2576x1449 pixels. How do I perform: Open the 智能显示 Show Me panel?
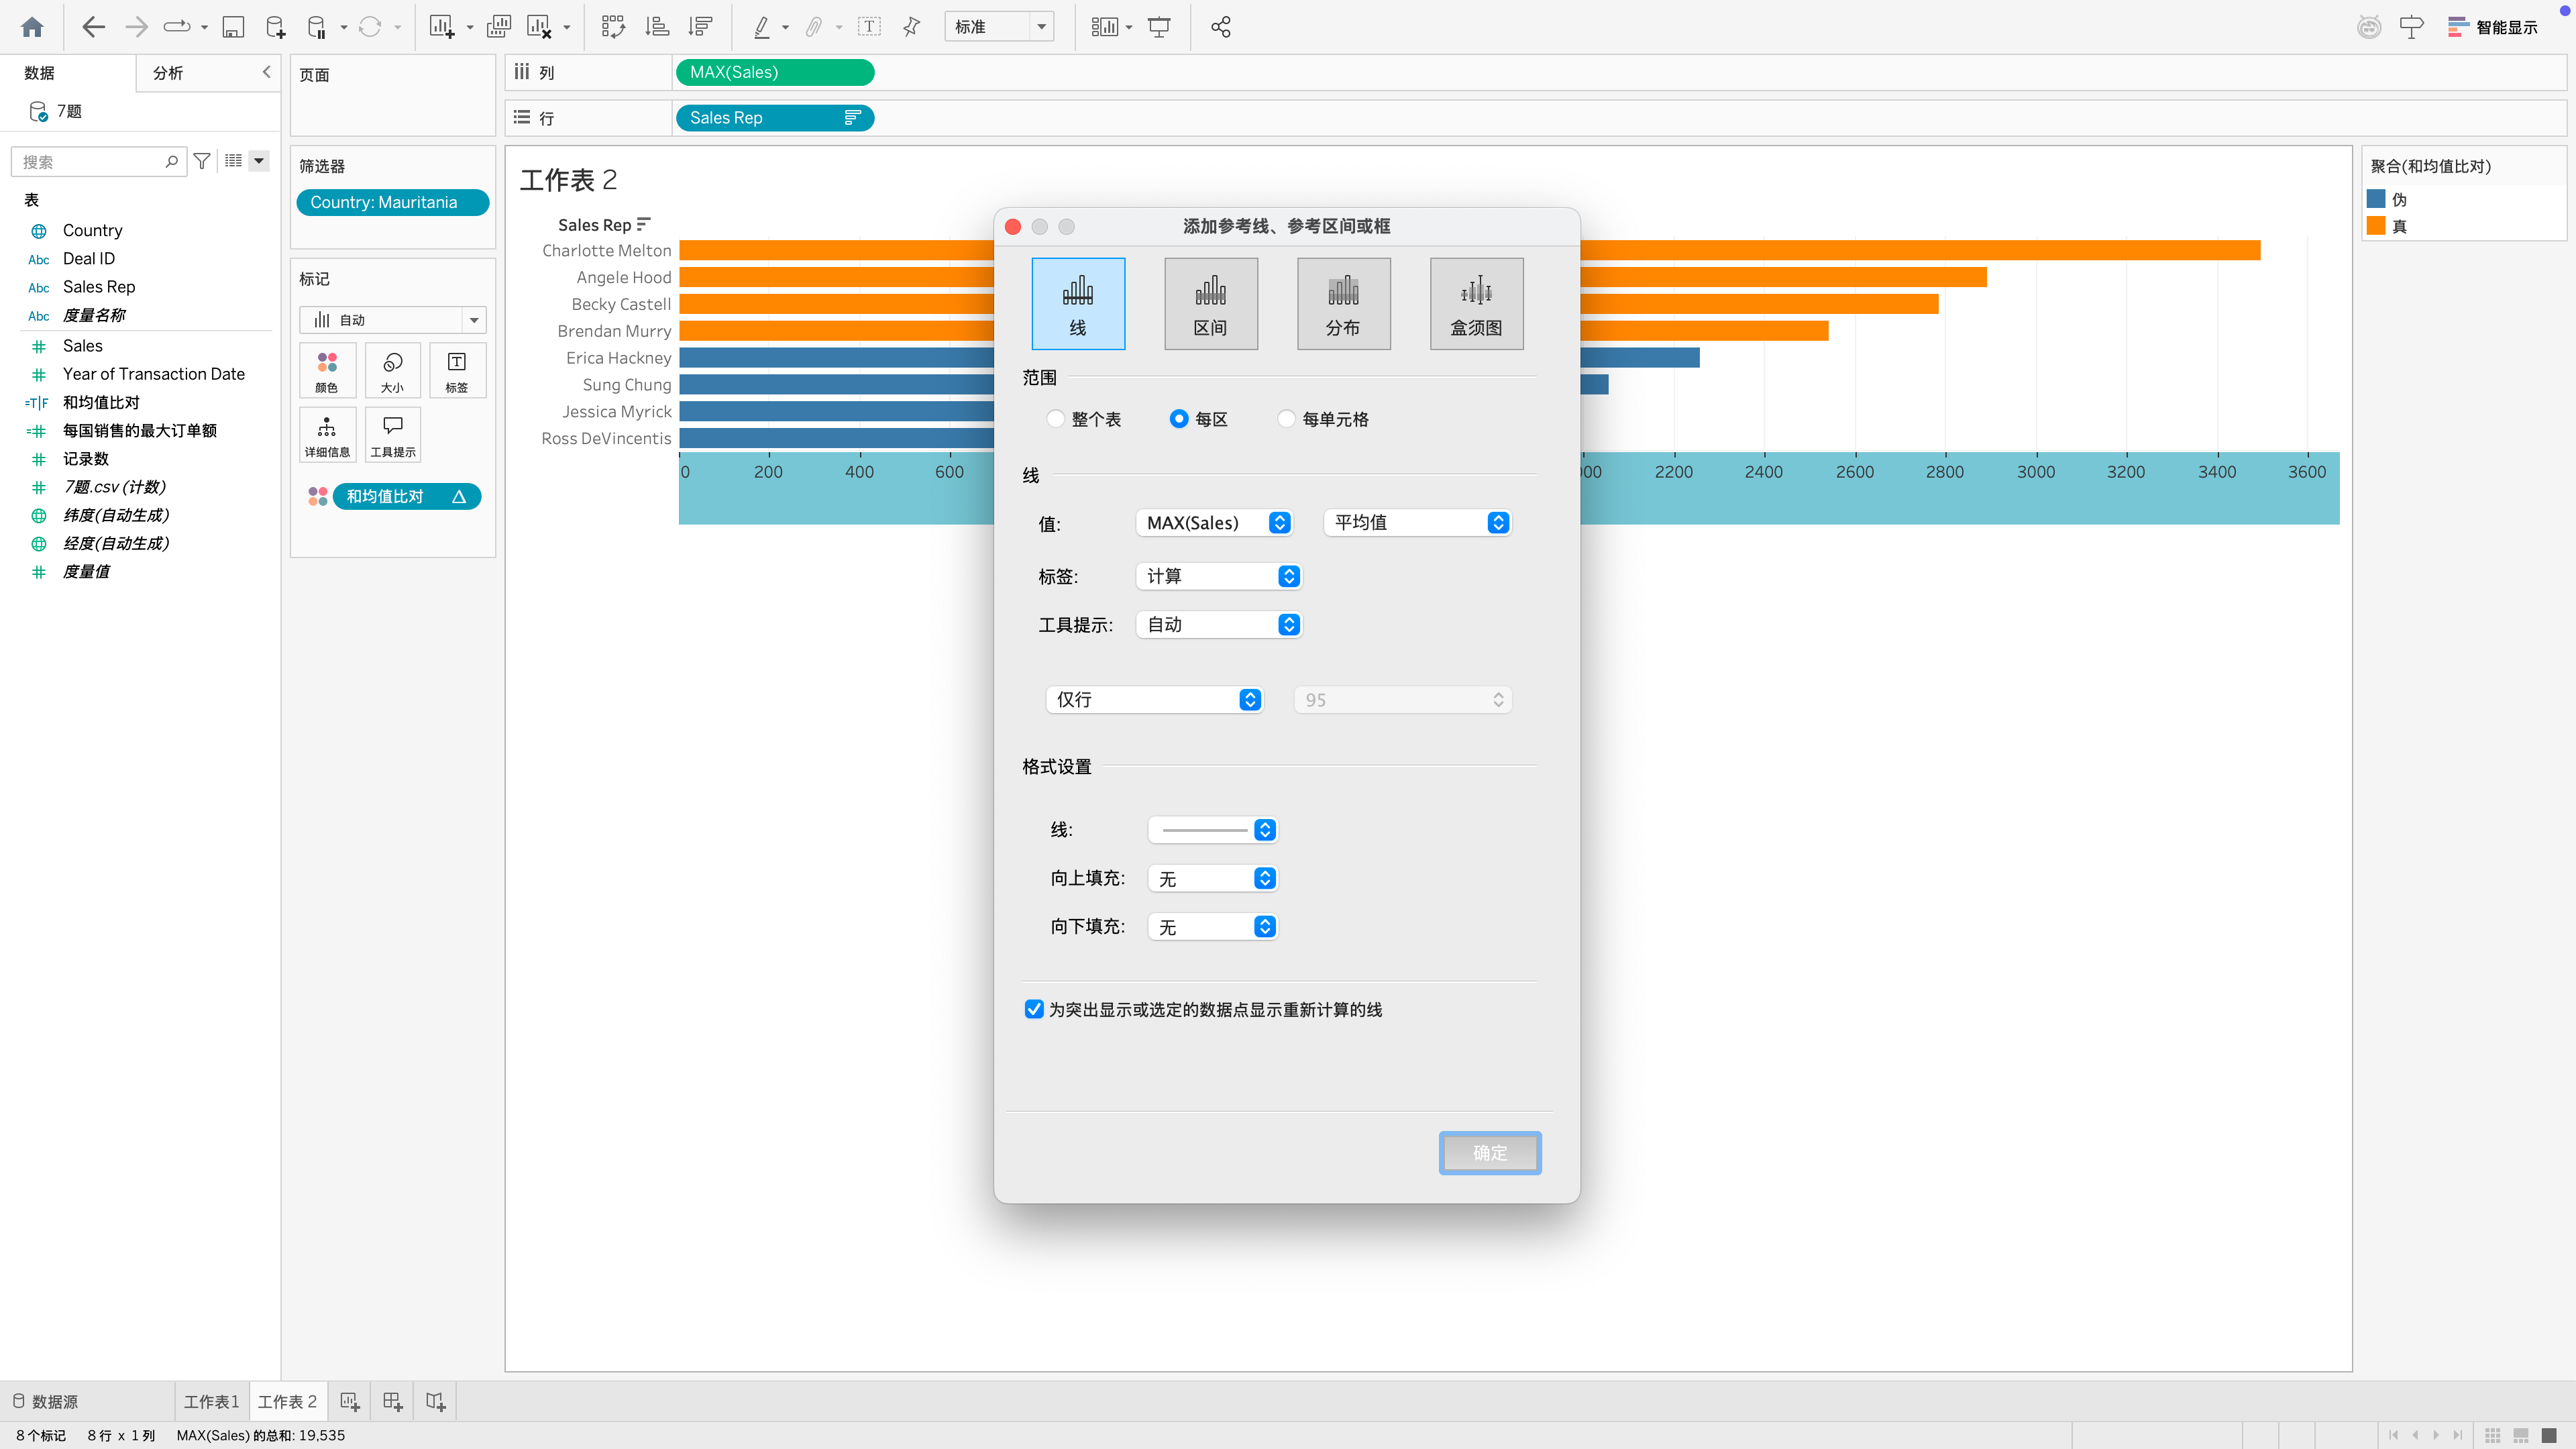click(2492, 27)
